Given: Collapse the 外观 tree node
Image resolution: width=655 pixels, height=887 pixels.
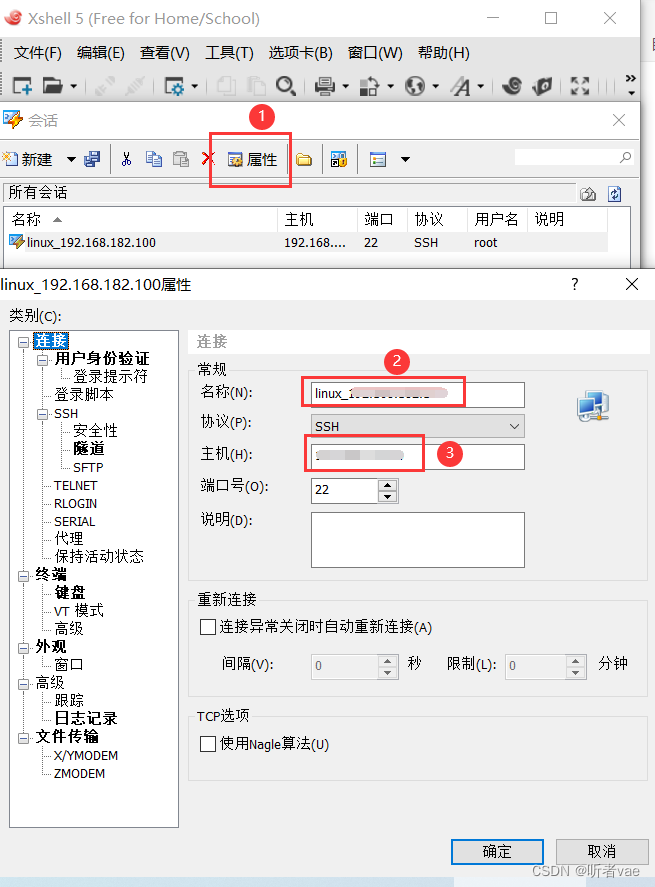Looking at the screenshot, I should coord(23,648).
